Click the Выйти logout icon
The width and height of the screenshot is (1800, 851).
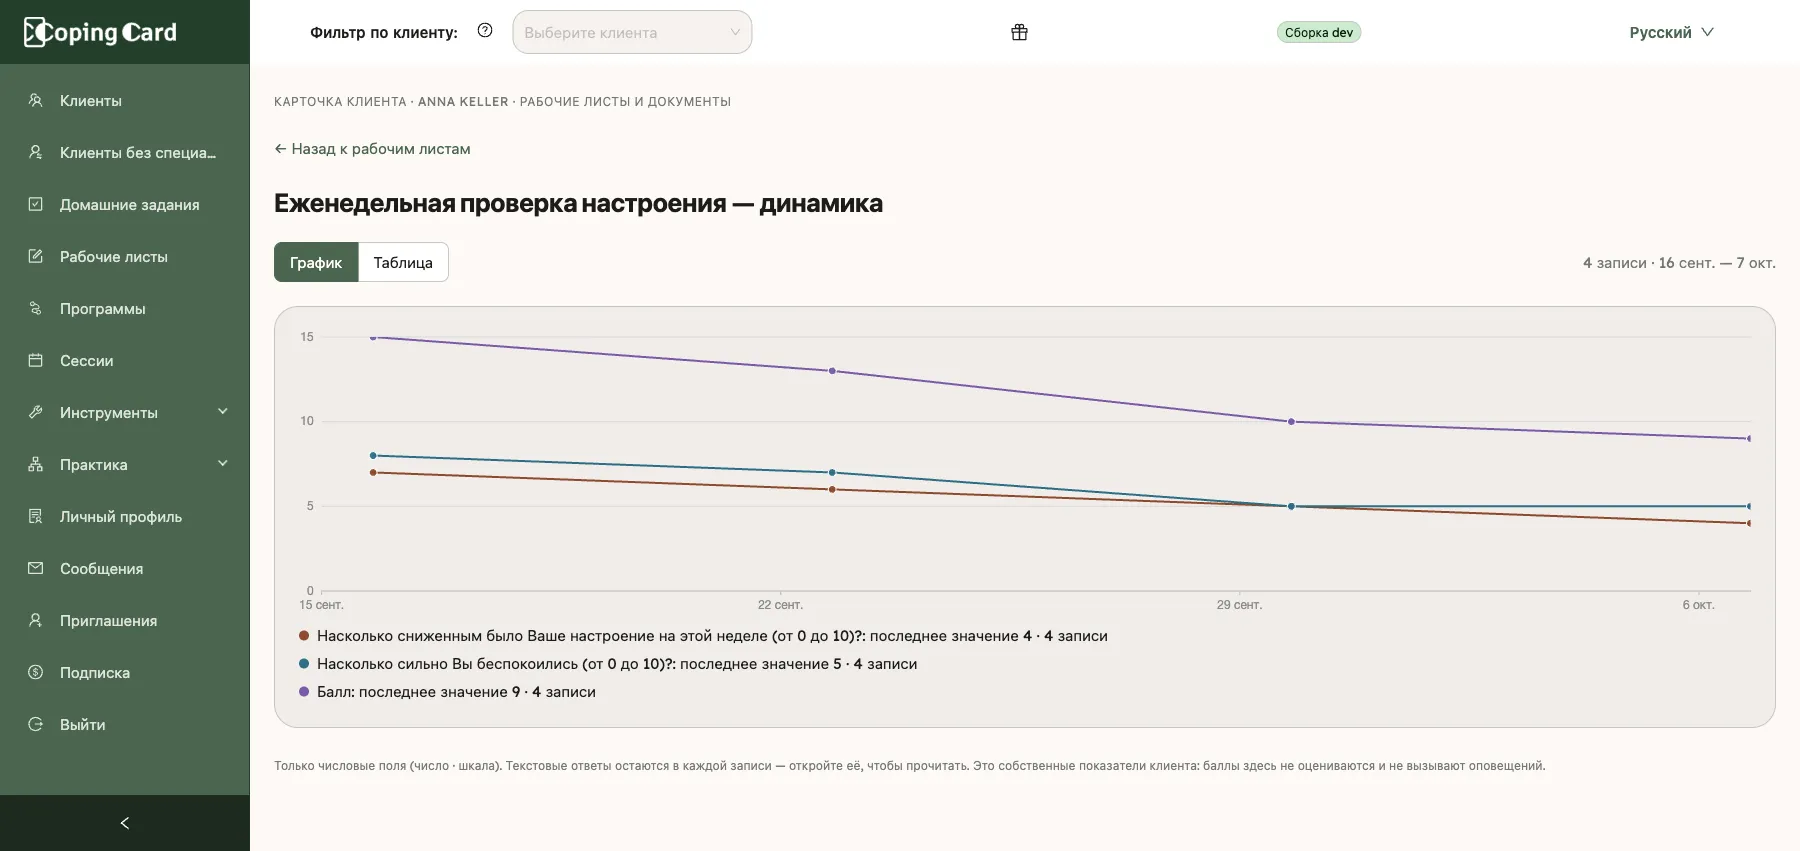pos(36,724)
